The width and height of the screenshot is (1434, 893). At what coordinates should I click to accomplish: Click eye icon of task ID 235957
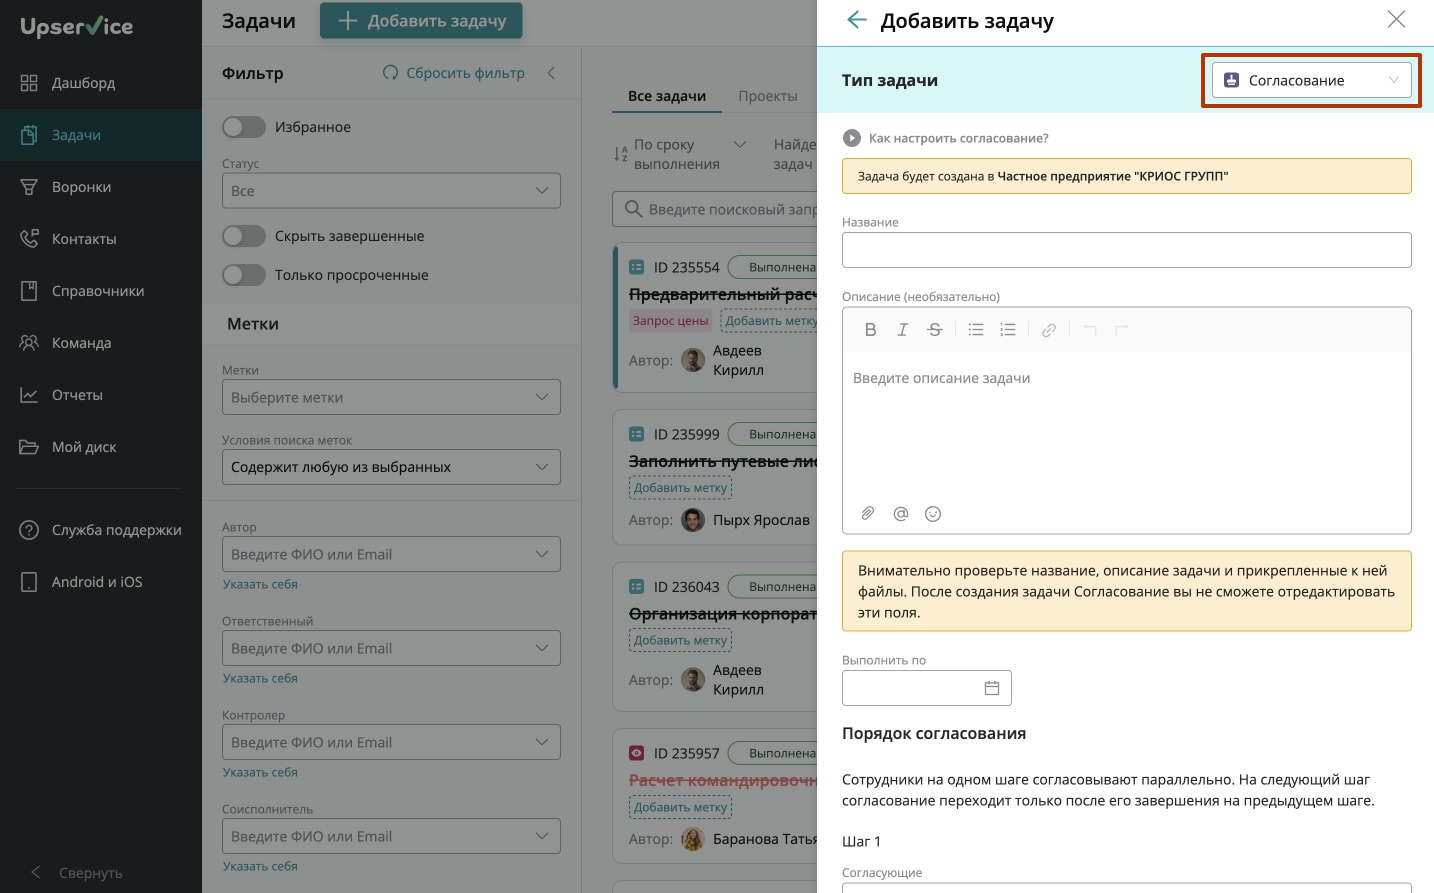tap(636, 753)
